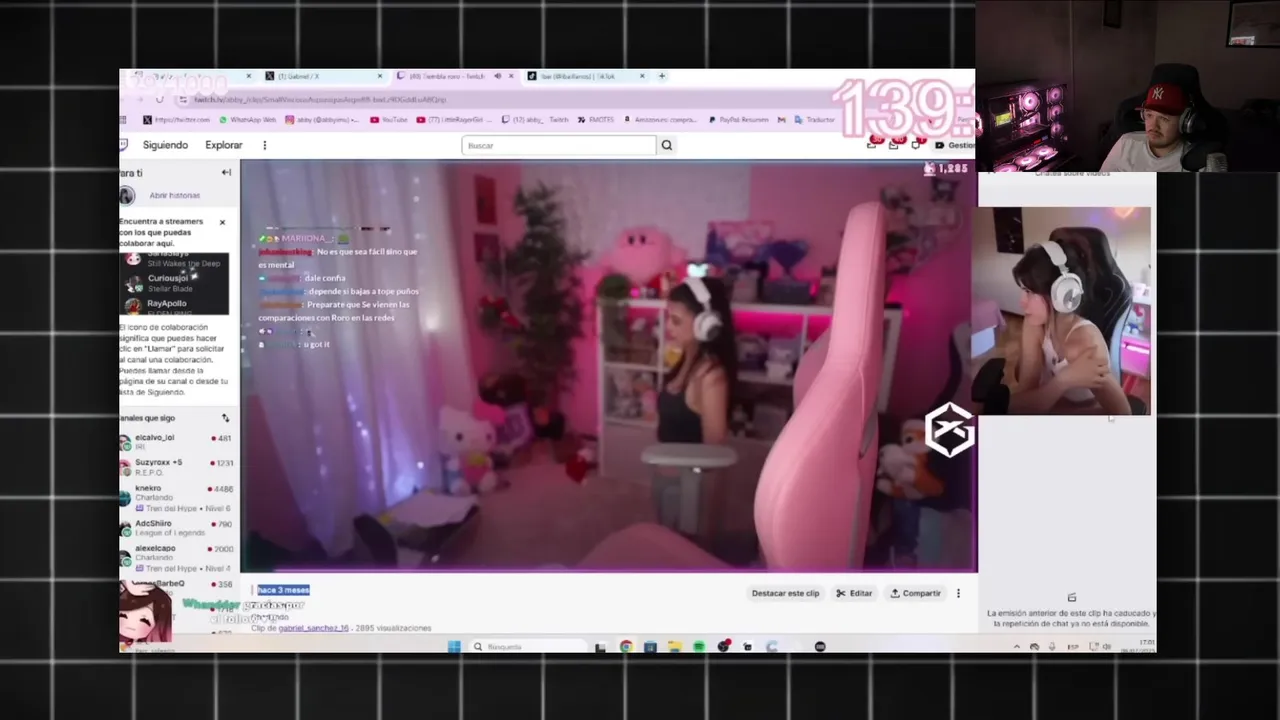
Task: Reload the page with the refresh icon
Action: [159, 99]
